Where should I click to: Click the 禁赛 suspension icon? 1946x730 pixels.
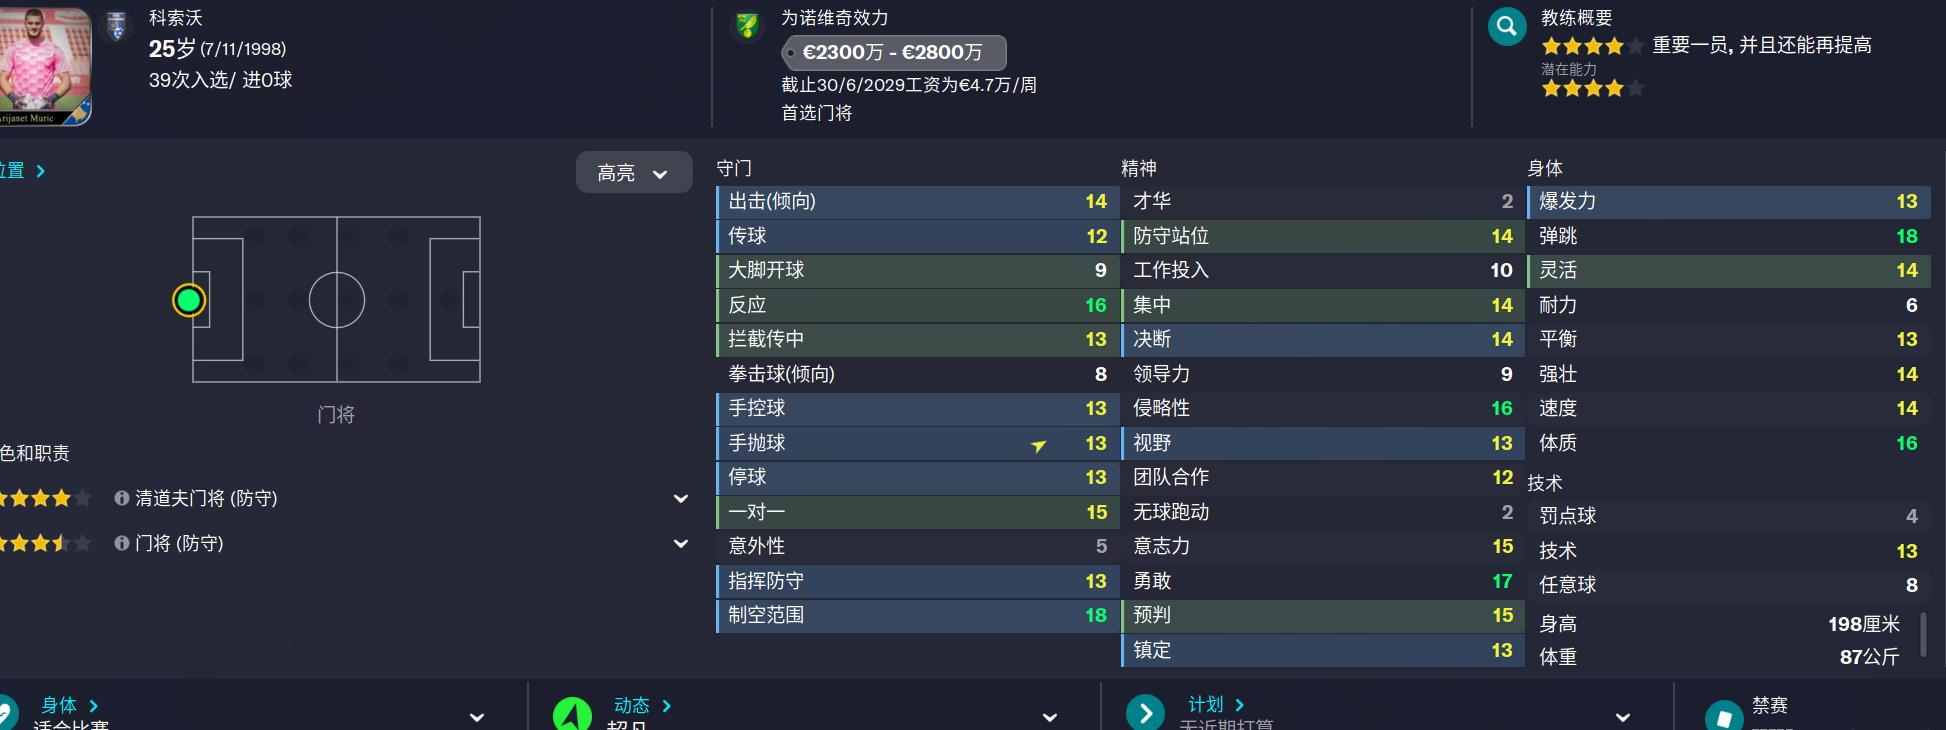tap(1723, 715)
